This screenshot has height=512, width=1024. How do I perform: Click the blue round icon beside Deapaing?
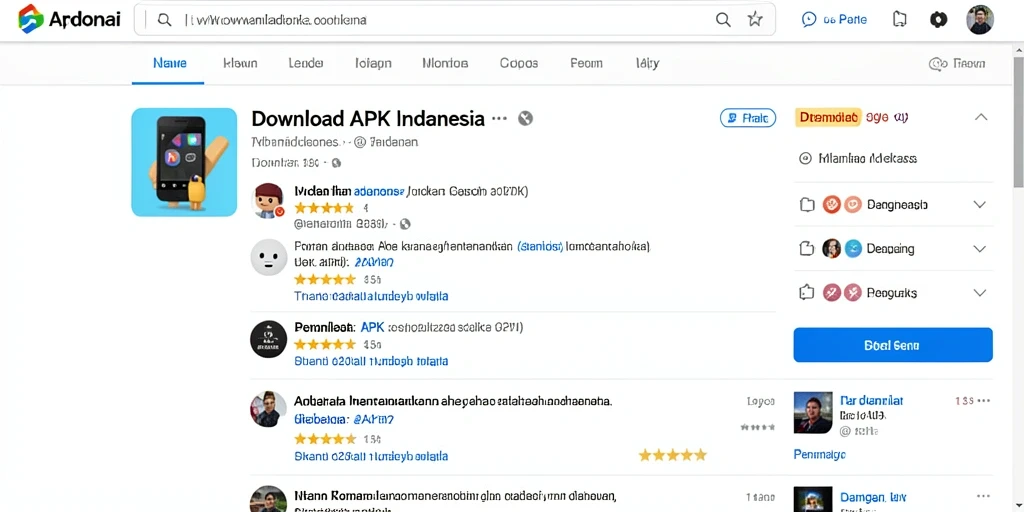854,248
